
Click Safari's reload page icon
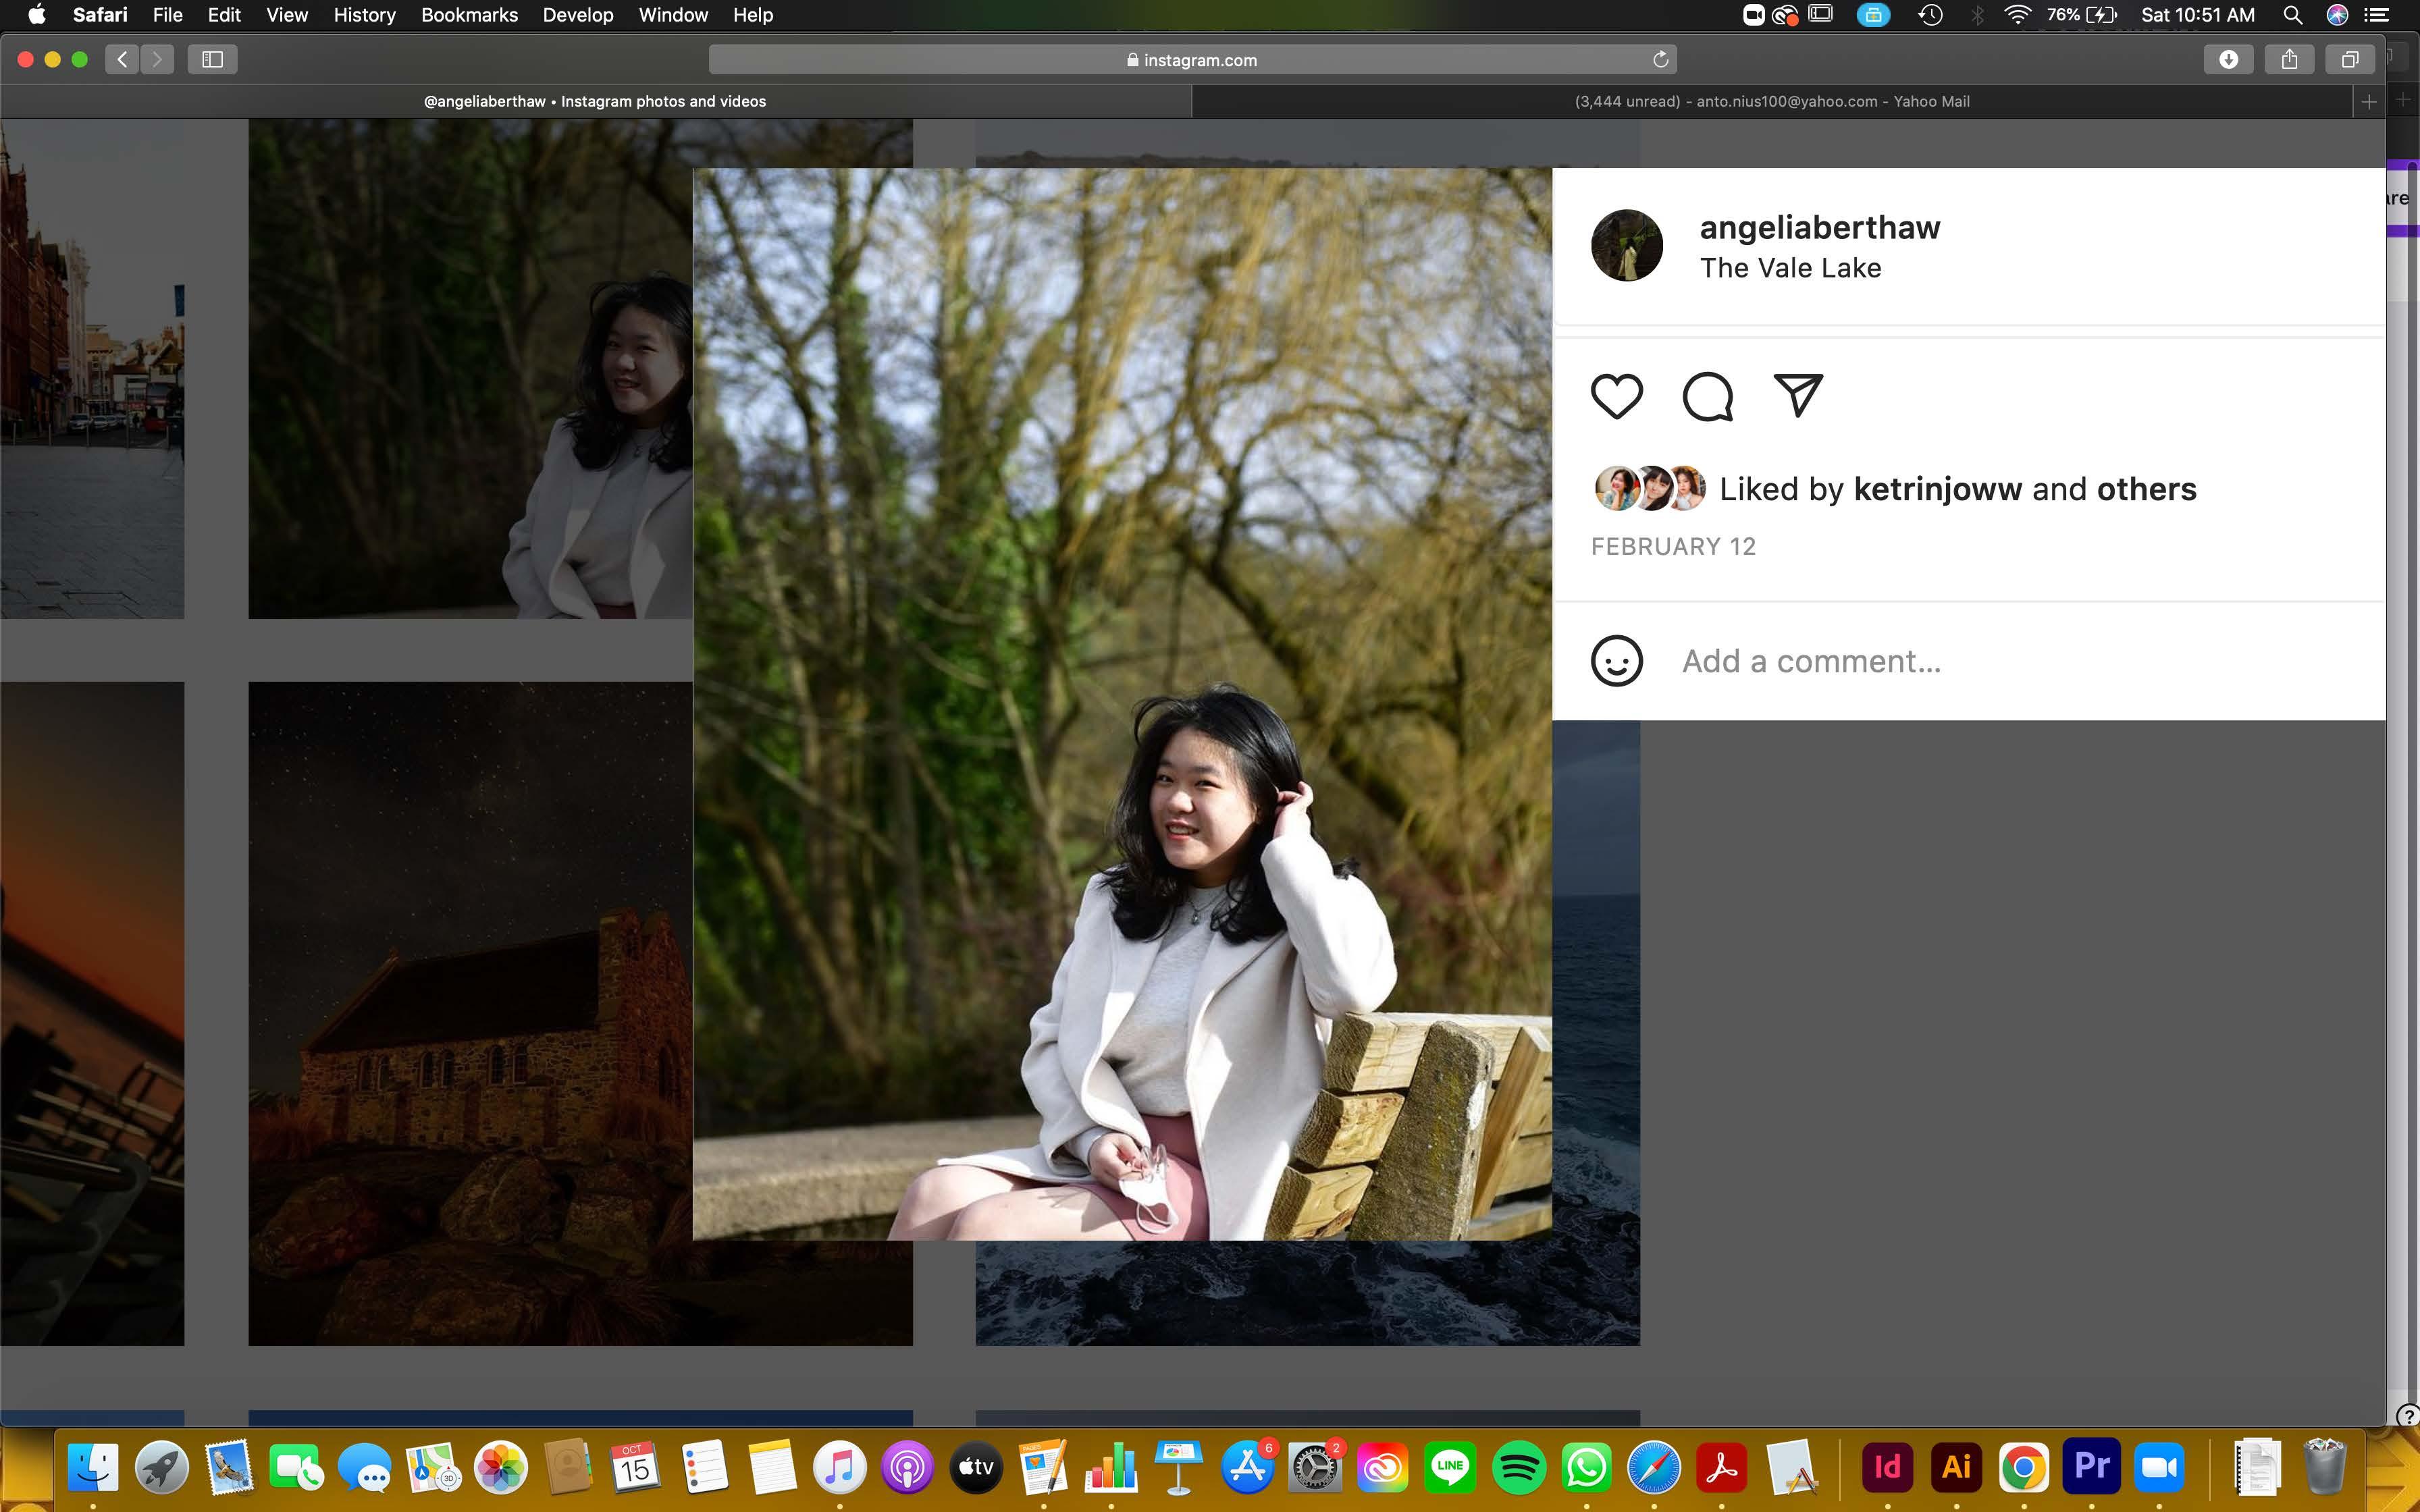tap(1660, 60)
